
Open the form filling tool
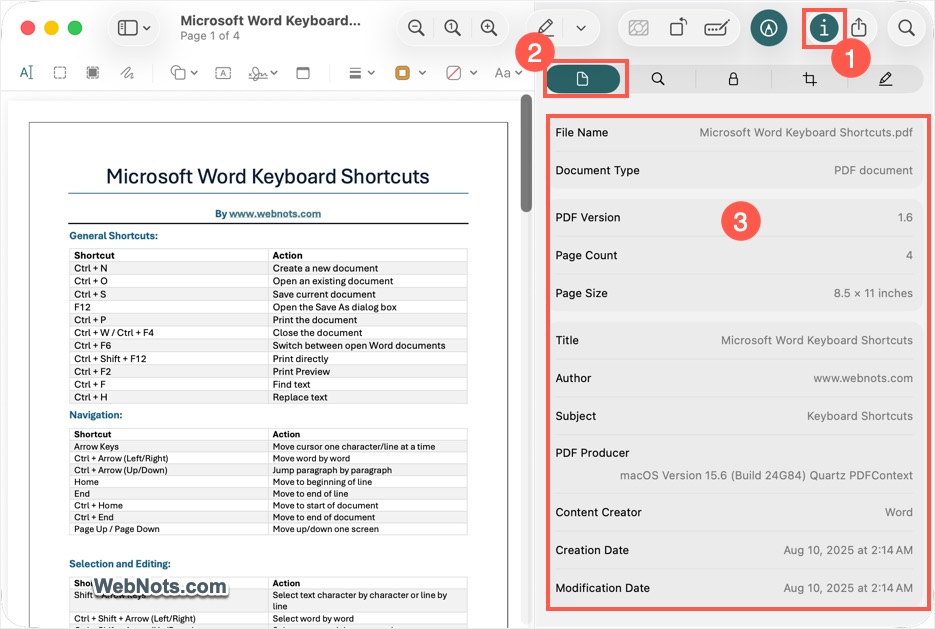(717, 28)
